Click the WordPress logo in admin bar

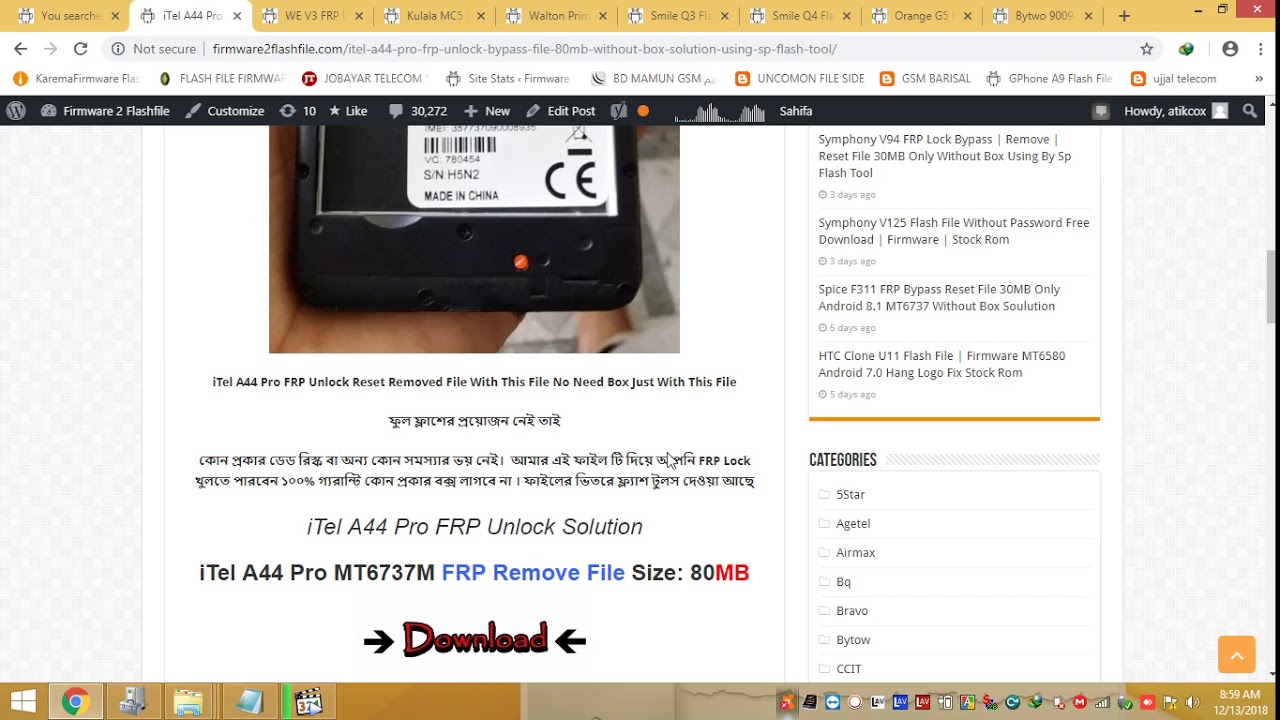point(15,111)
